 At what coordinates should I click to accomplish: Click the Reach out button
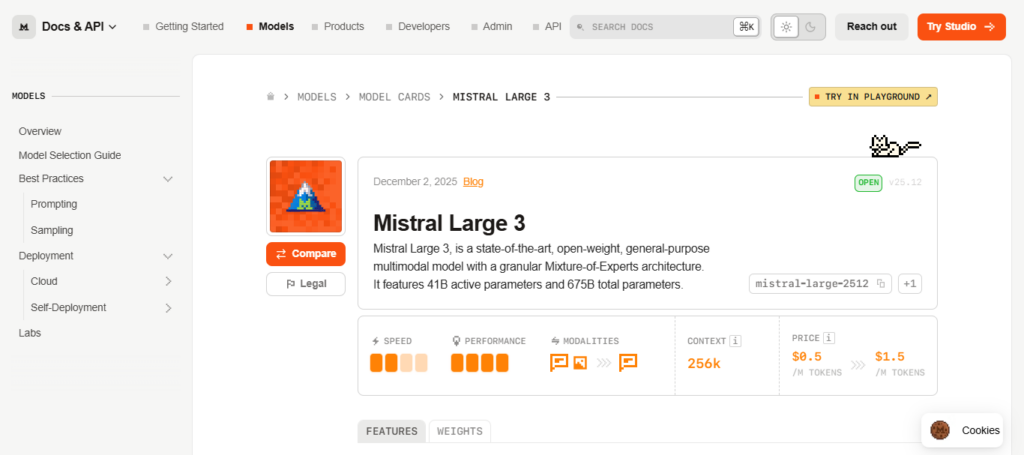click(871, 27)
